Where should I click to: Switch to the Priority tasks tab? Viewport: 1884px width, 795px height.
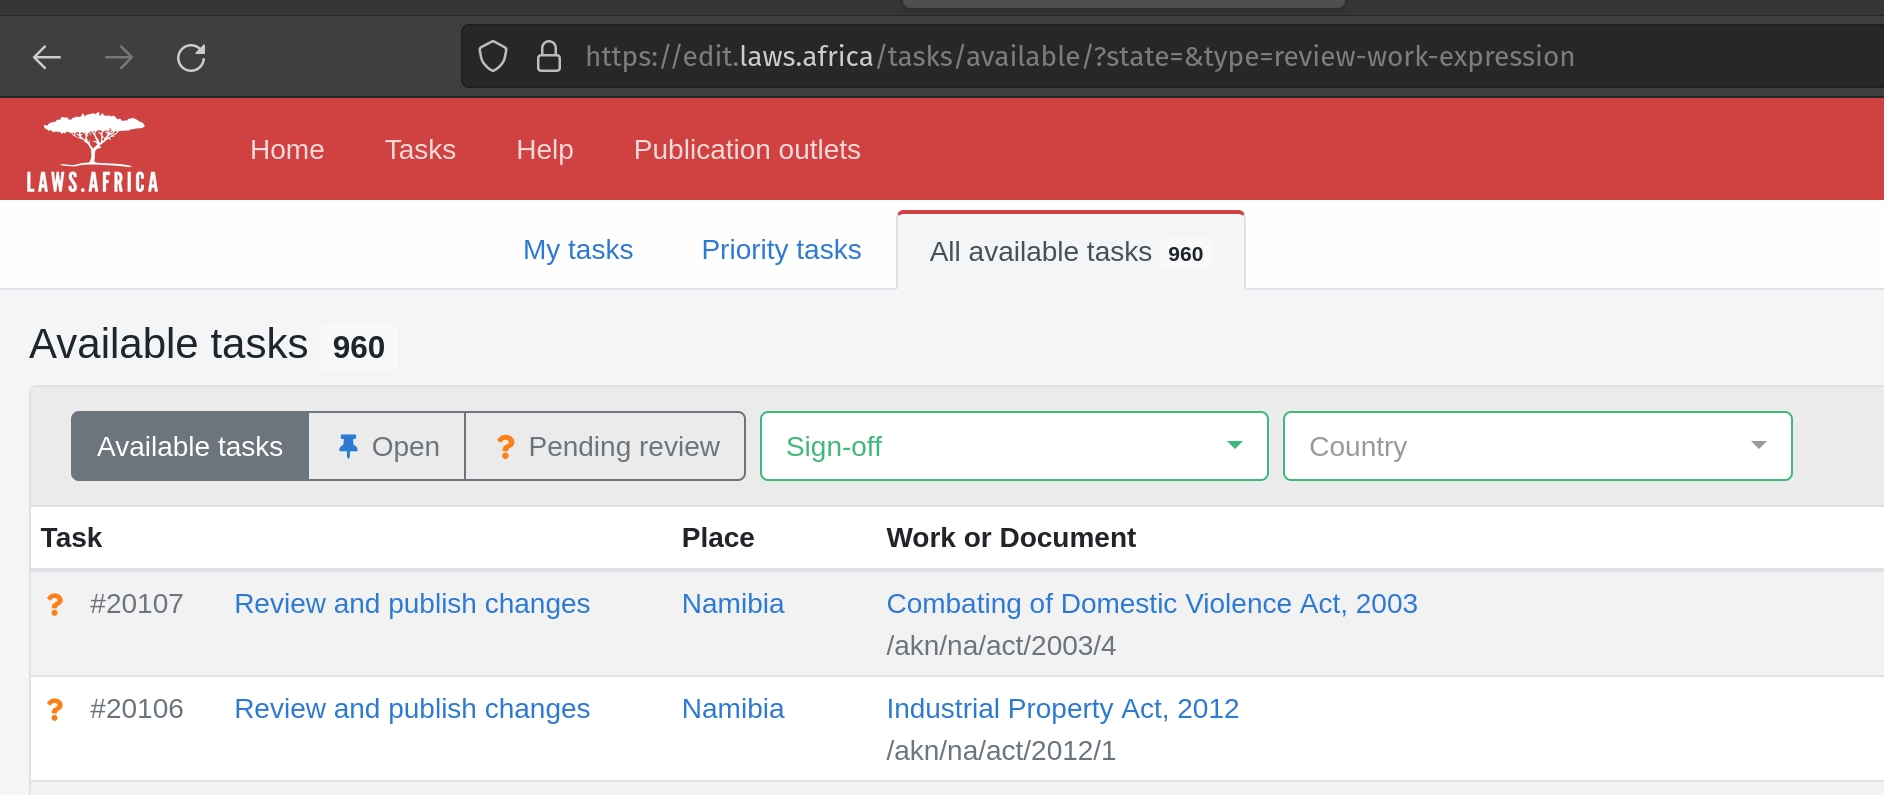[781, 250]
